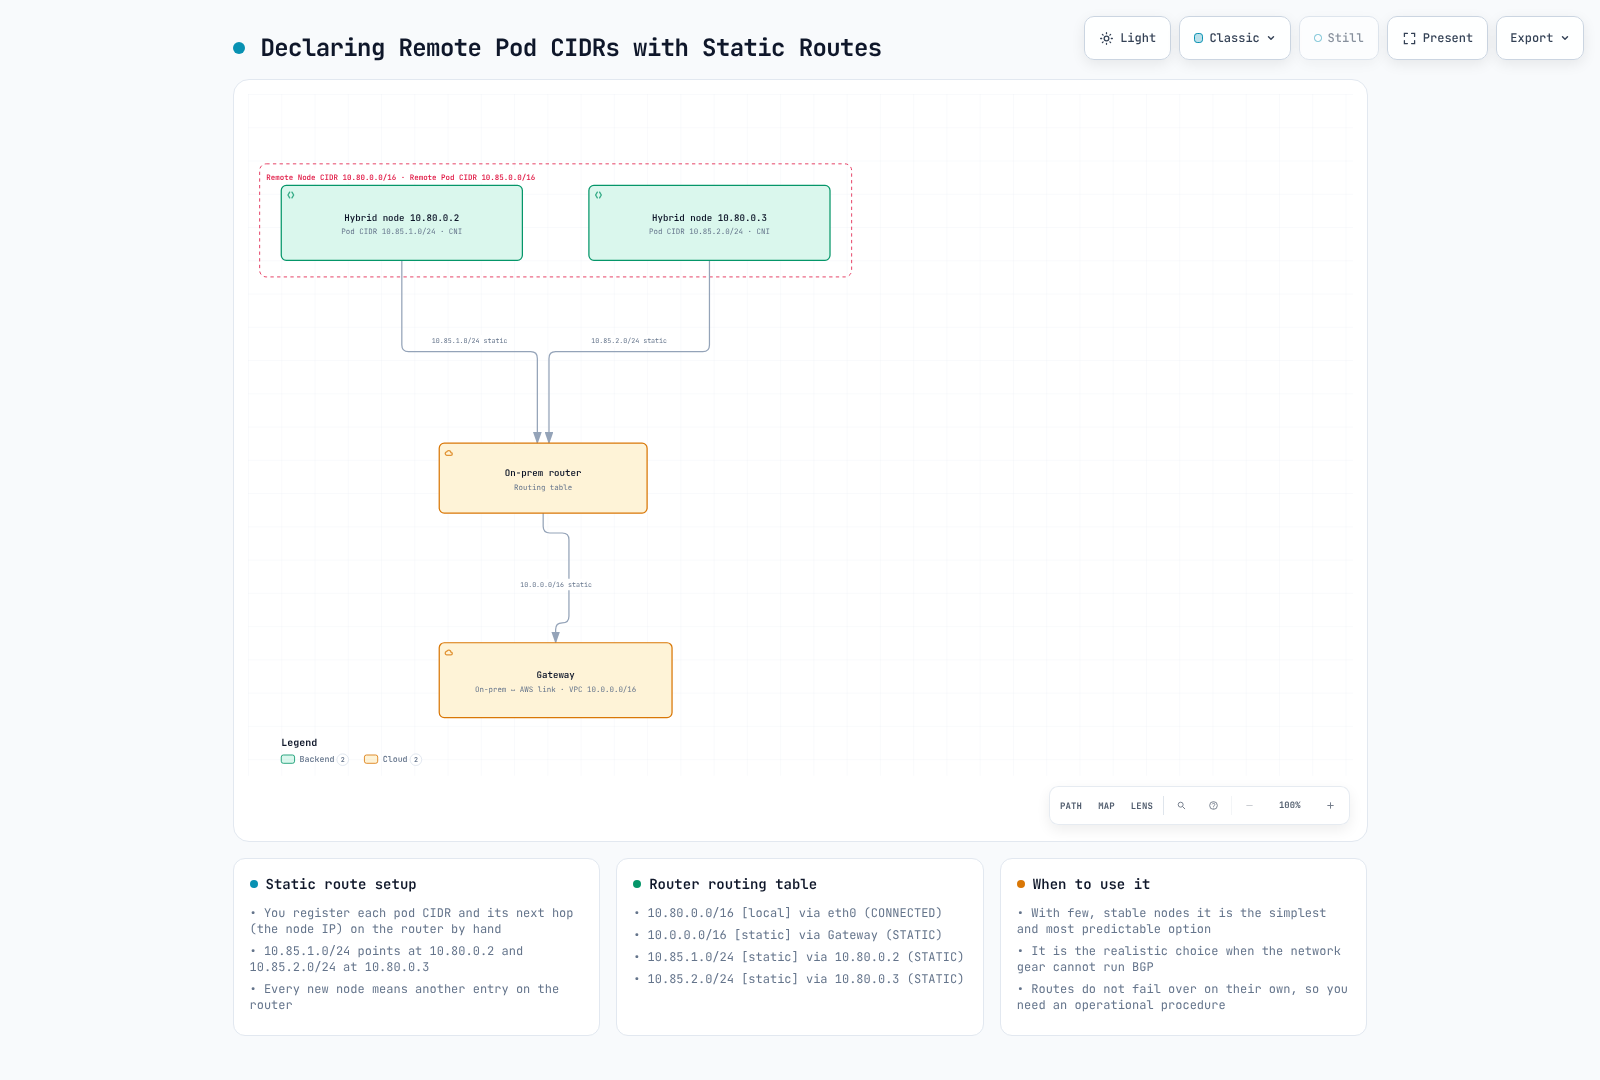
Task: Click the Static route setup heading
Action: 341,884
